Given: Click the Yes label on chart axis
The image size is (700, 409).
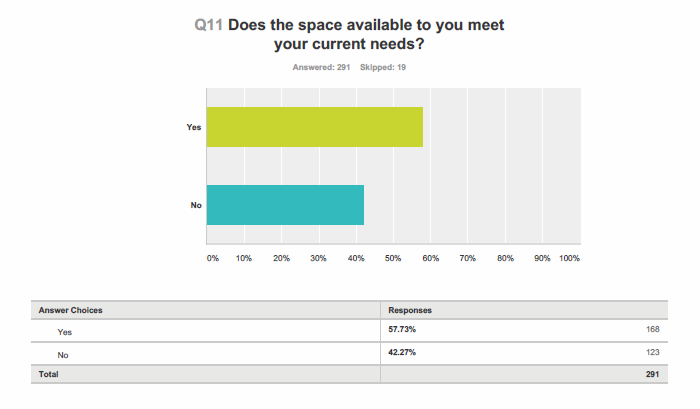Looking at the screenshot, I should pos(194,127).
